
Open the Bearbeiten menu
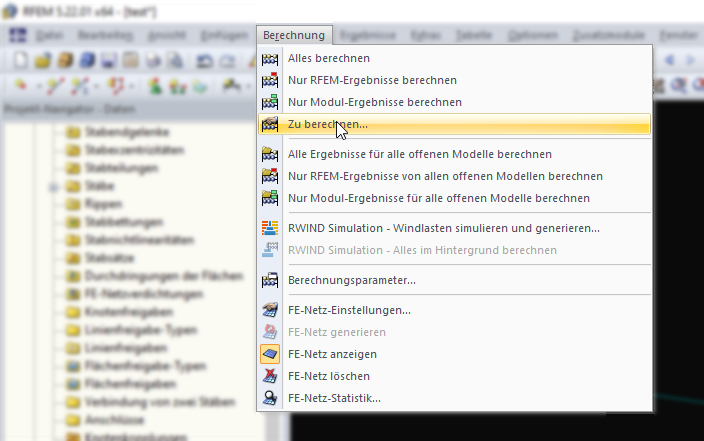click(105, 35)
